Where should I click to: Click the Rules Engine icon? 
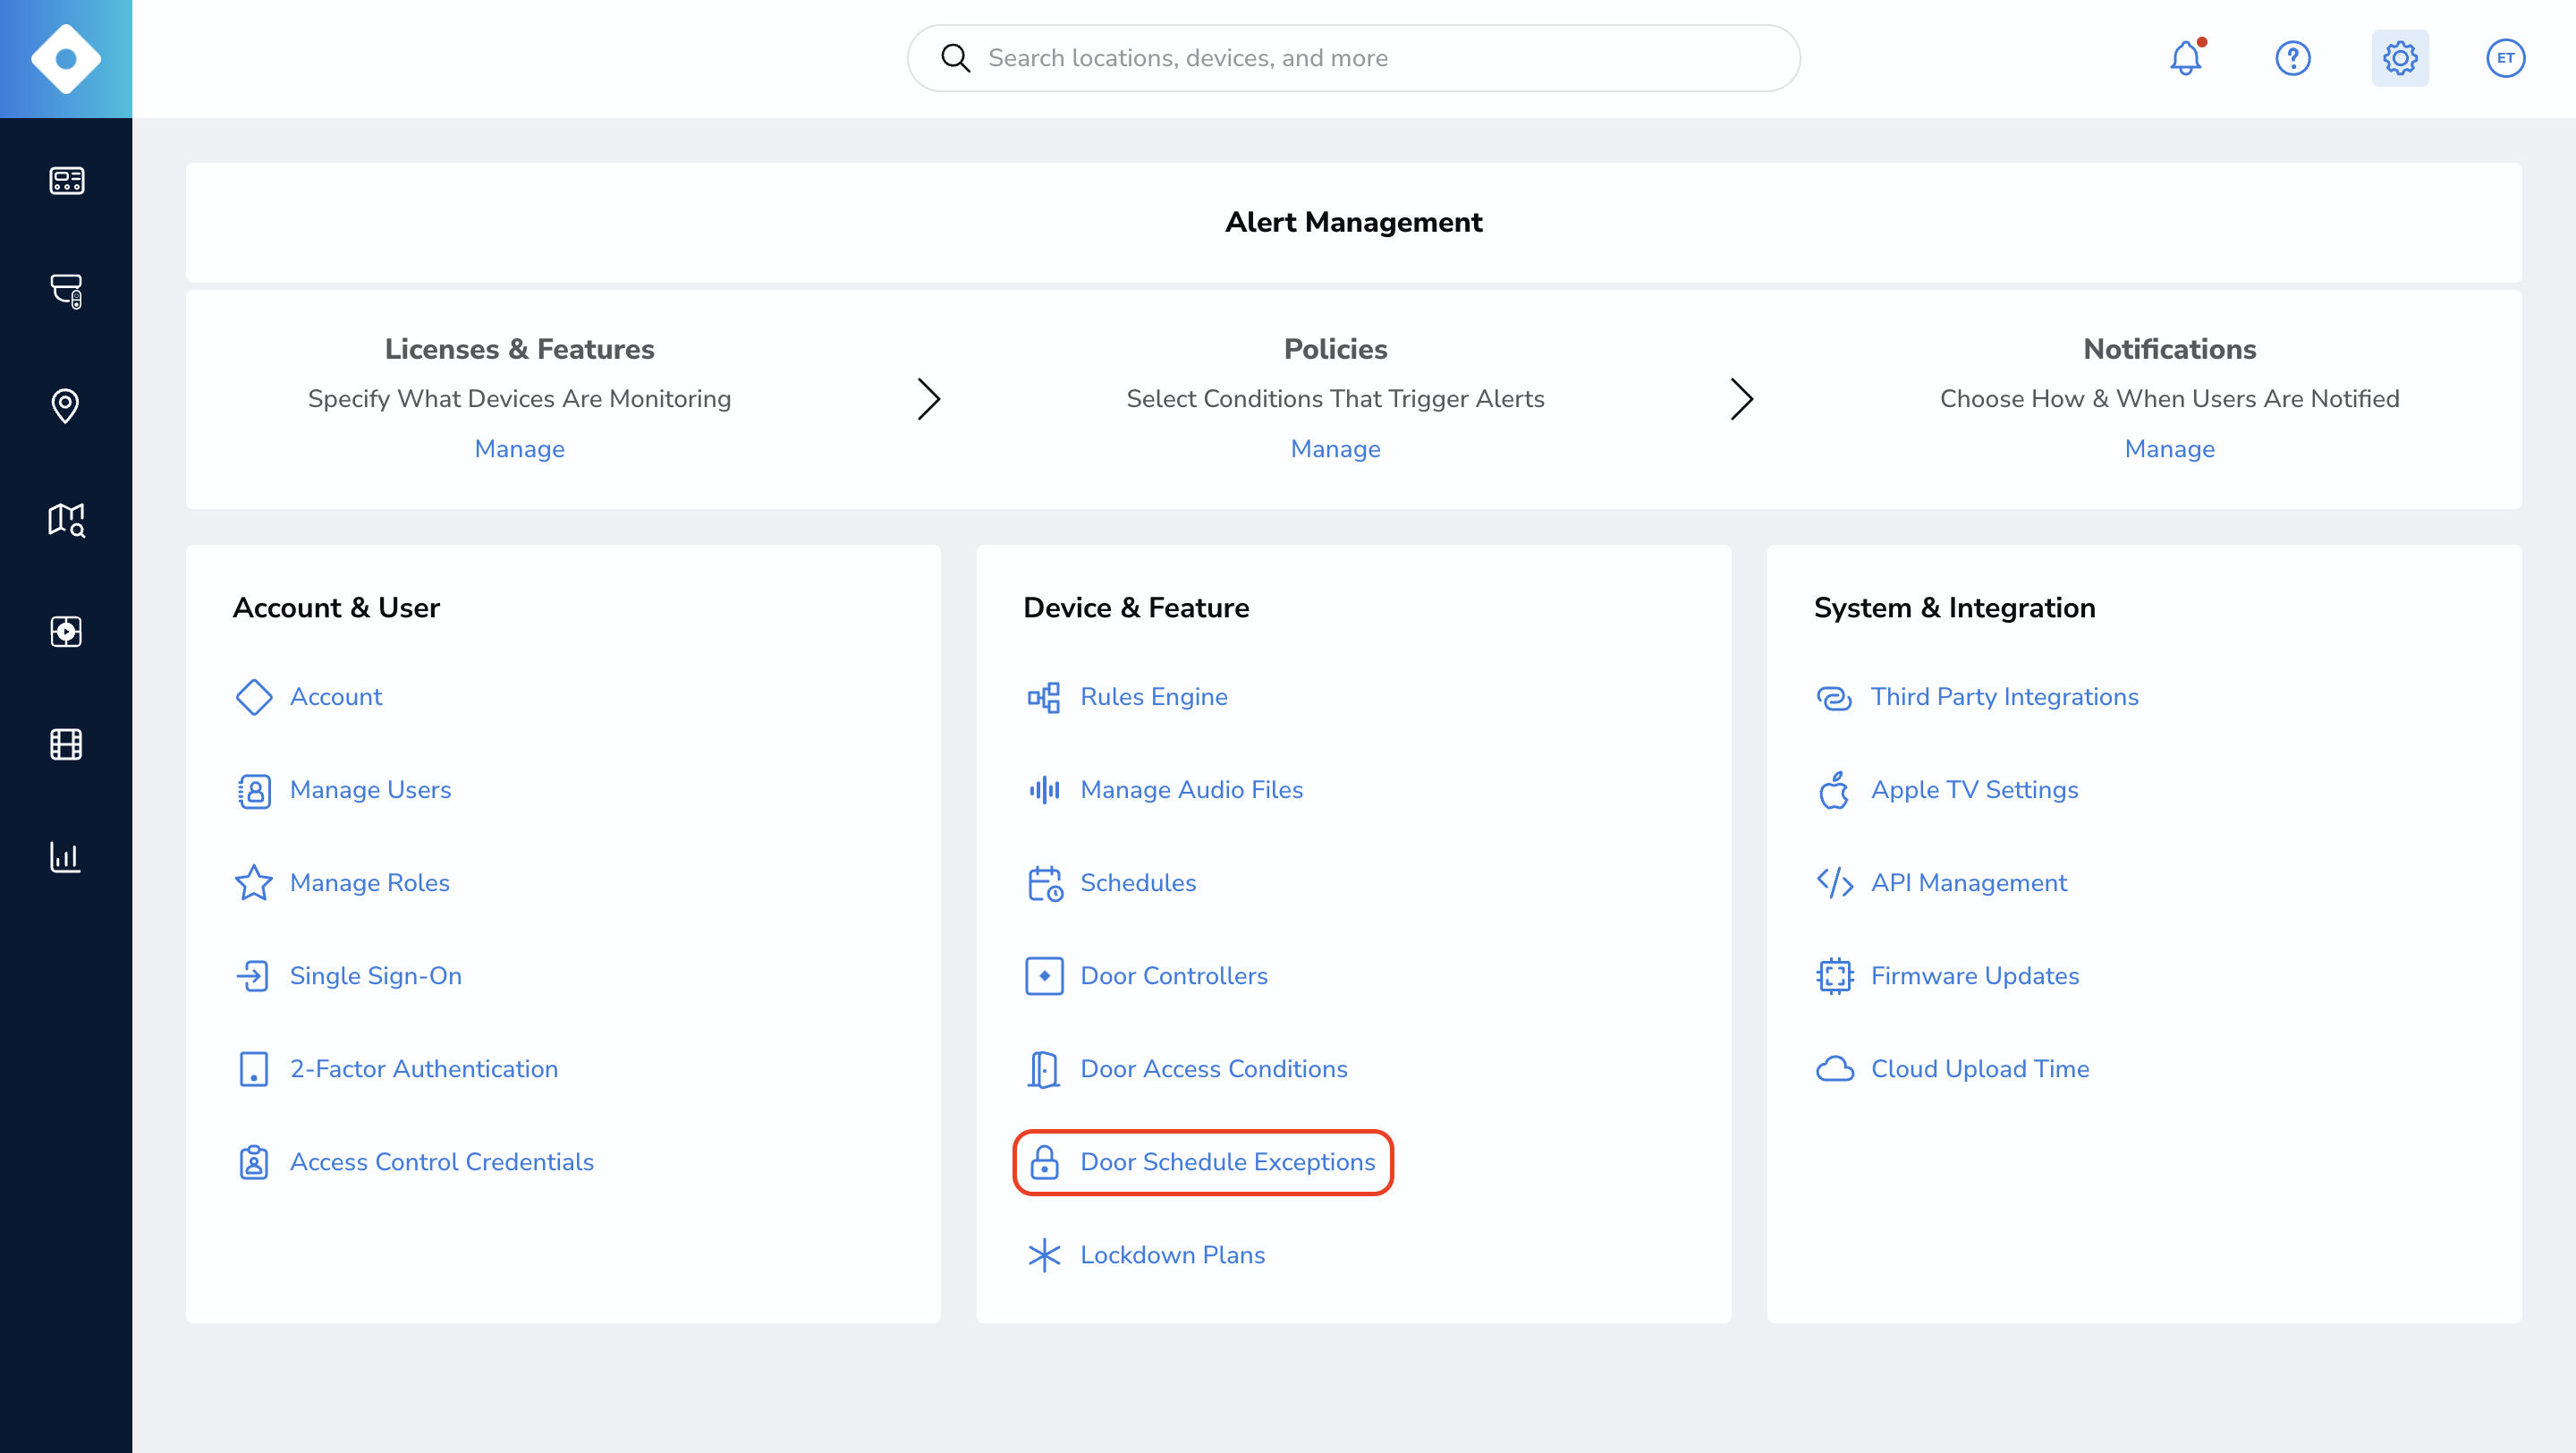click(1044, 697)
